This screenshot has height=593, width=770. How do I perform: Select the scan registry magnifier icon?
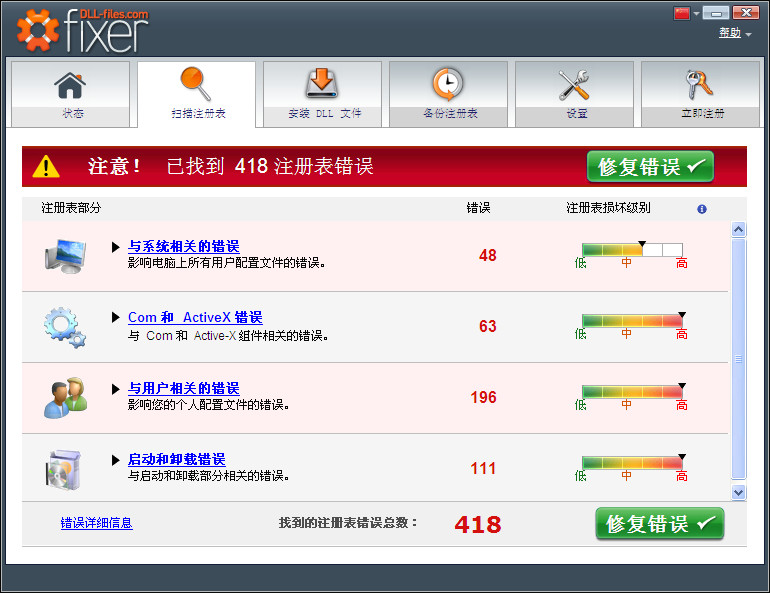click(x=195, y=83)
